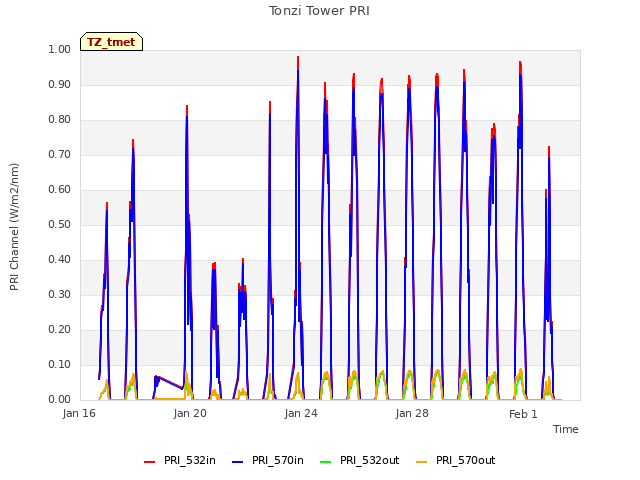Select the Jan 20 x-axis label
Image resolution: width=640 pixels, height=480 pixels.
(190, 413)
